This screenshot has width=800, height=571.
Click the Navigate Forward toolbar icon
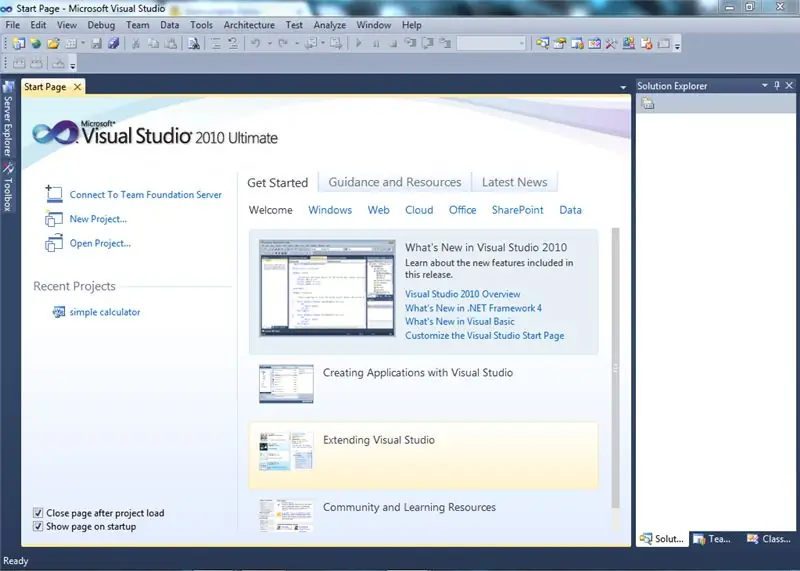[x=336, y=44]
